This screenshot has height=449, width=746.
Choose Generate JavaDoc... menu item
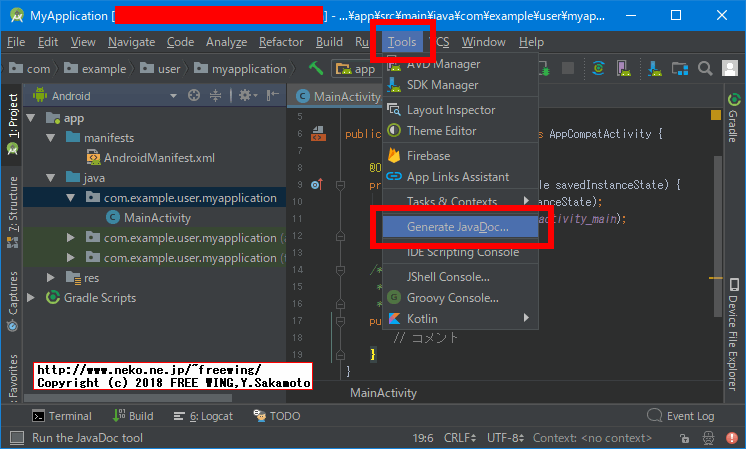click(460, 227)
